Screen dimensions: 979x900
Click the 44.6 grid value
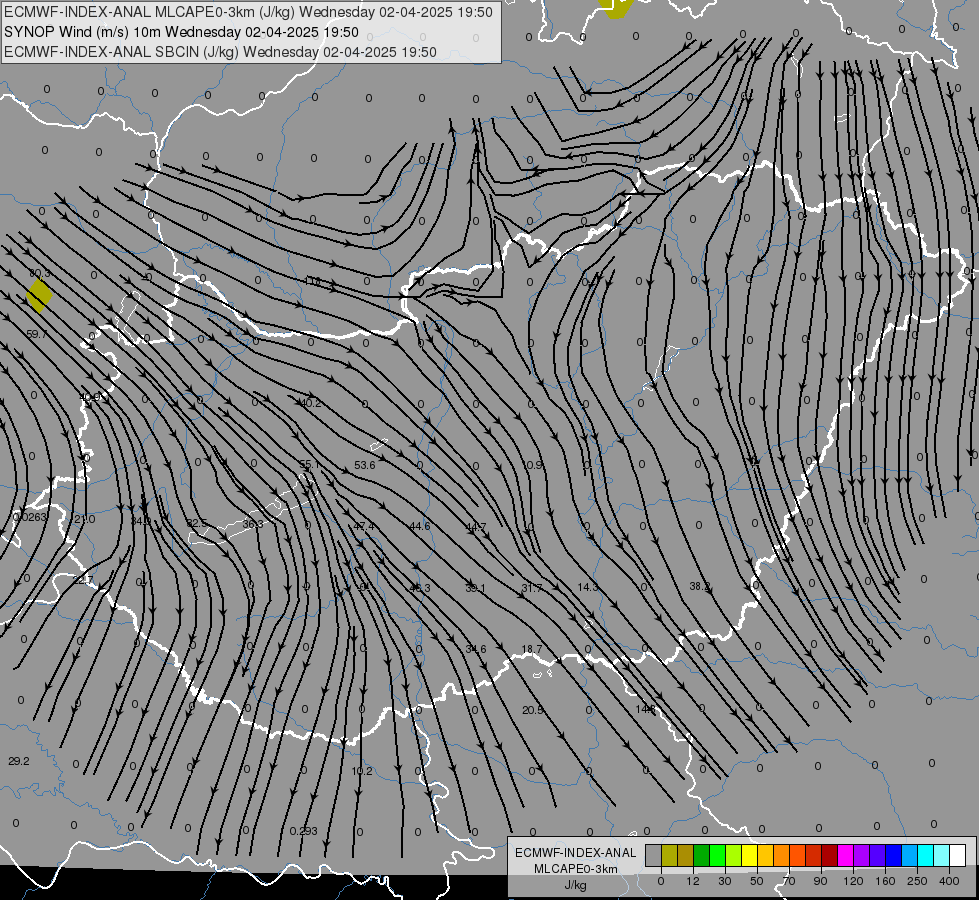[420, 527]
